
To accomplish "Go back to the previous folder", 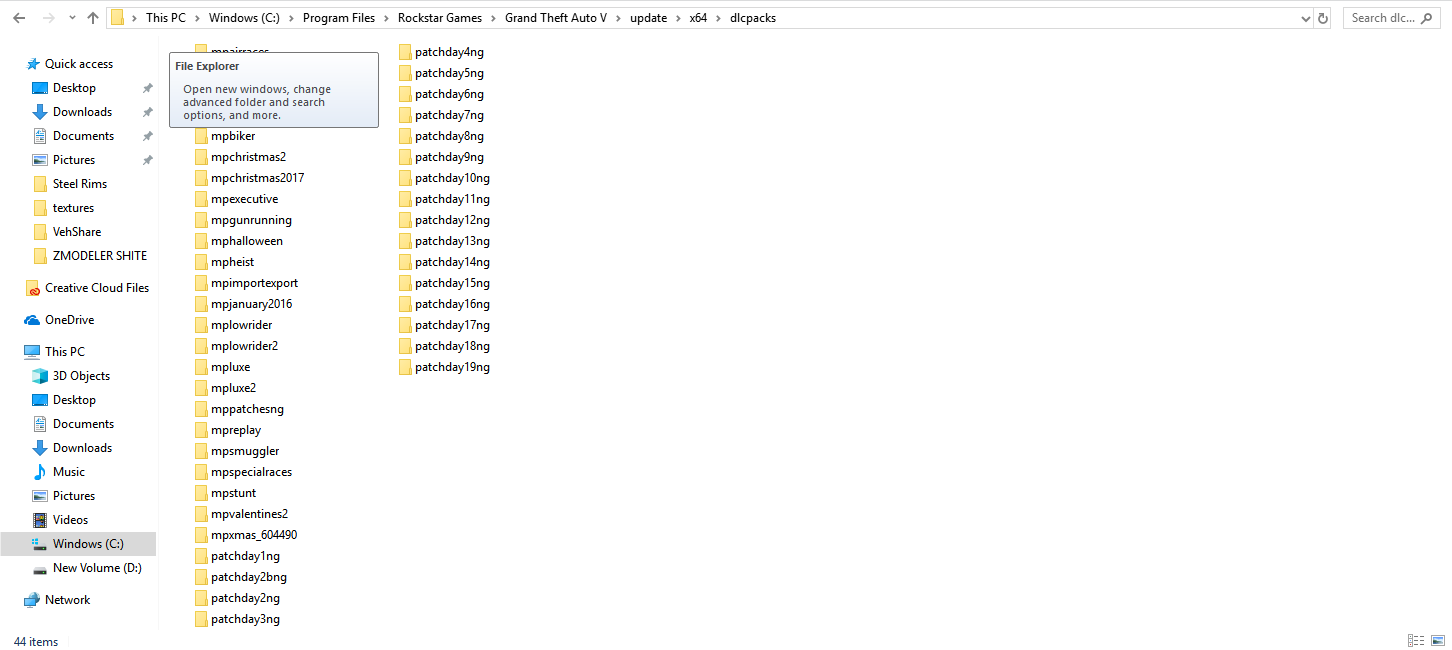I will point(20,18).
